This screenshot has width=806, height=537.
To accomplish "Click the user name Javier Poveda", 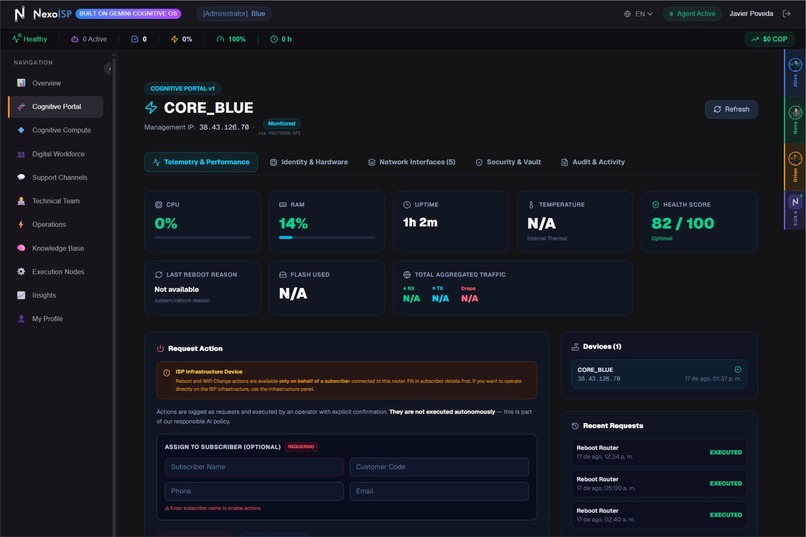I will click(x=751, y=14).
